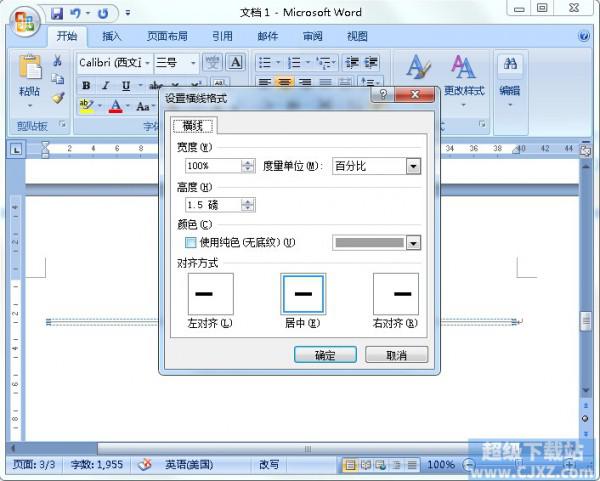The width and height of the screenshot is (600, 481).
Task: Open the gray color picker dropdown
Action: (x=413, y=243)
